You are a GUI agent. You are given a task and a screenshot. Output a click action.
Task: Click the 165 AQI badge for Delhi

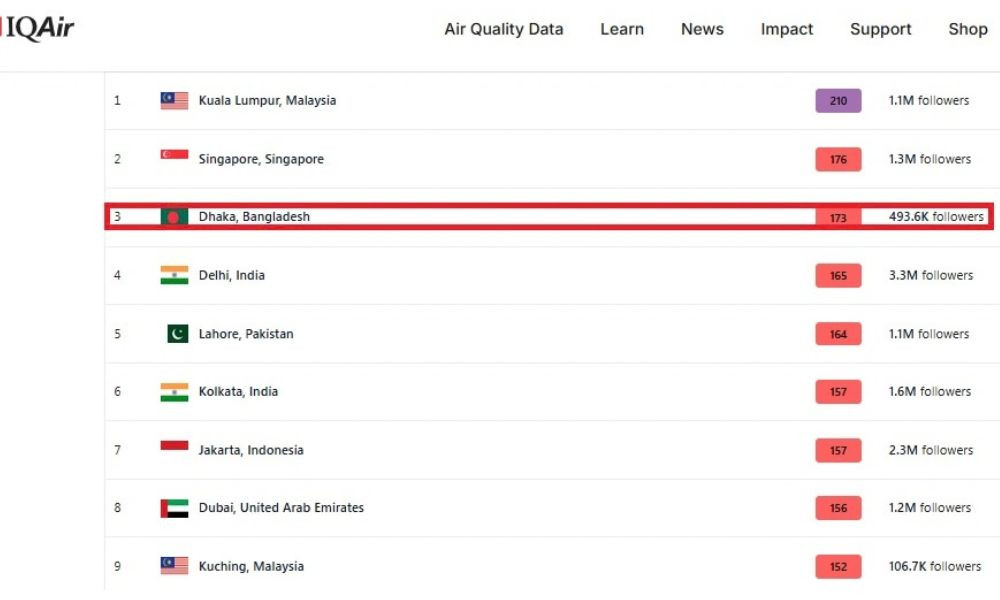[838, 275]
